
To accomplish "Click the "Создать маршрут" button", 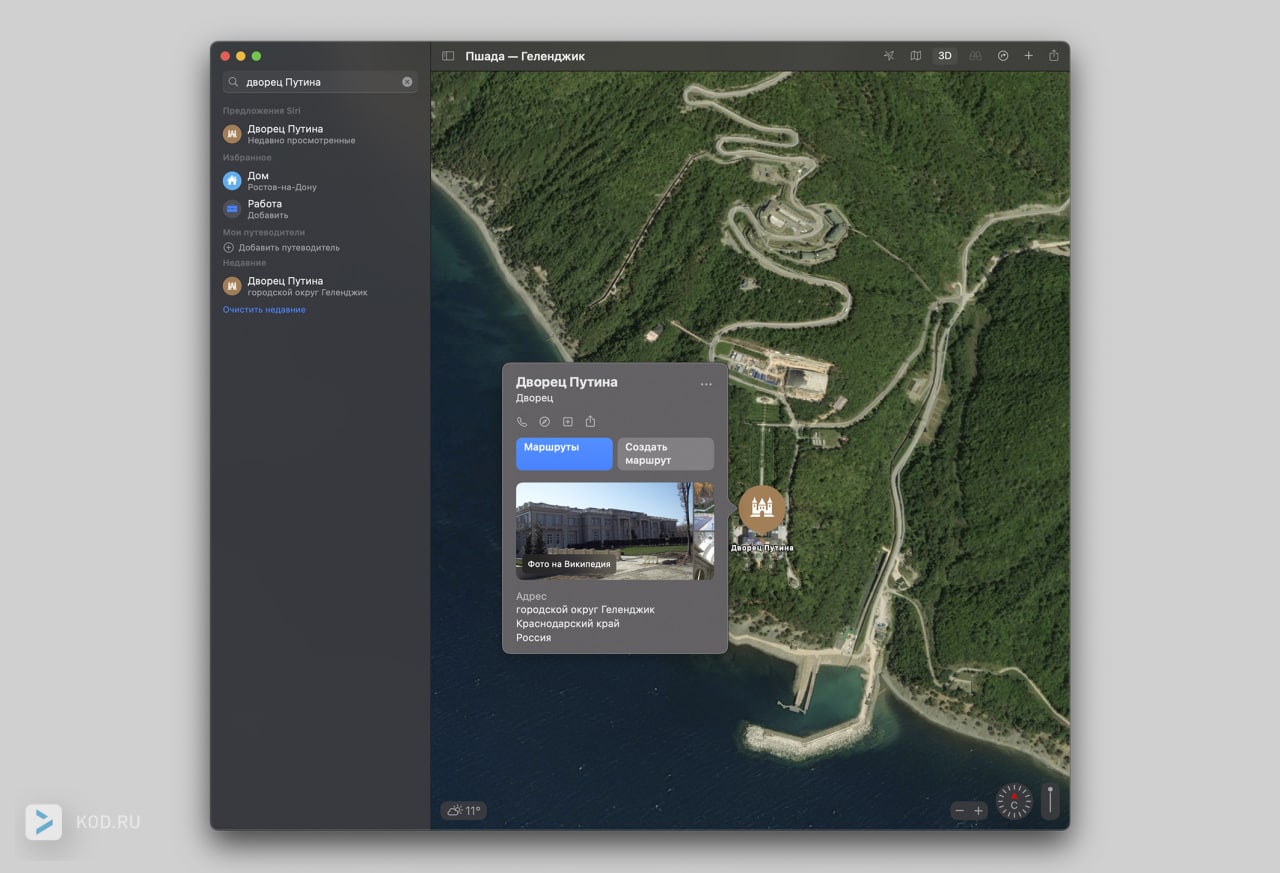I will point(665,454).
